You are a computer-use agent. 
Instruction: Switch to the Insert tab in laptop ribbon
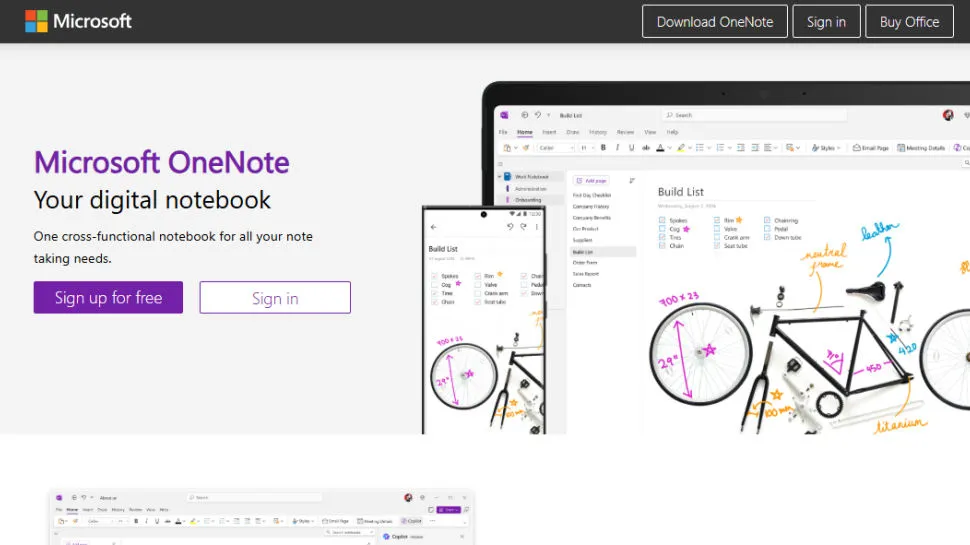(x=549, y=132)
